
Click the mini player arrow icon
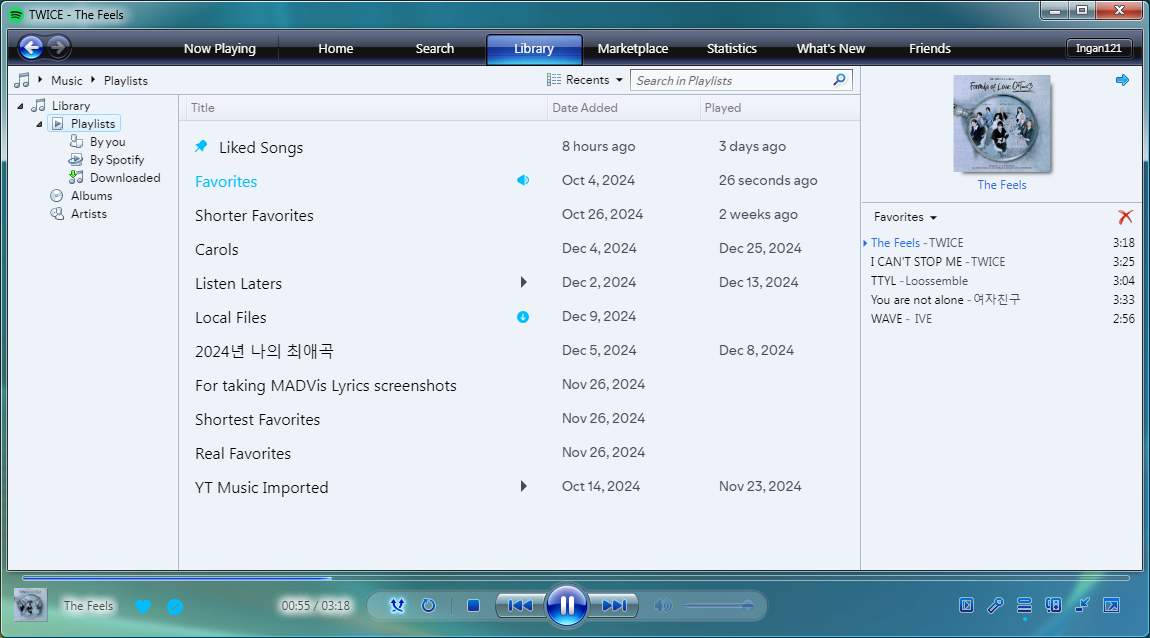coord(1083,605)
